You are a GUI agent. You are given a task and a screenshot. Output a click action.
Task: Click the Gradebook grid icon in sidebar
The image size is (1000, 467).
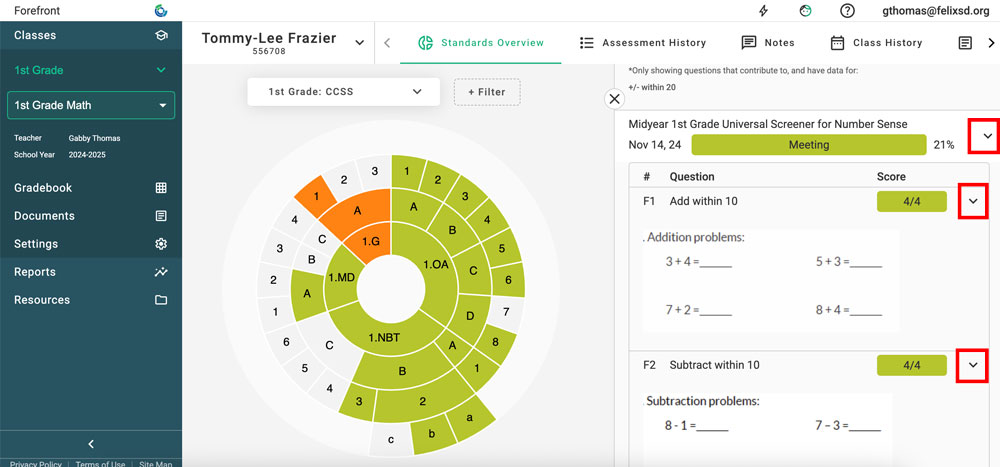[161, 188]
